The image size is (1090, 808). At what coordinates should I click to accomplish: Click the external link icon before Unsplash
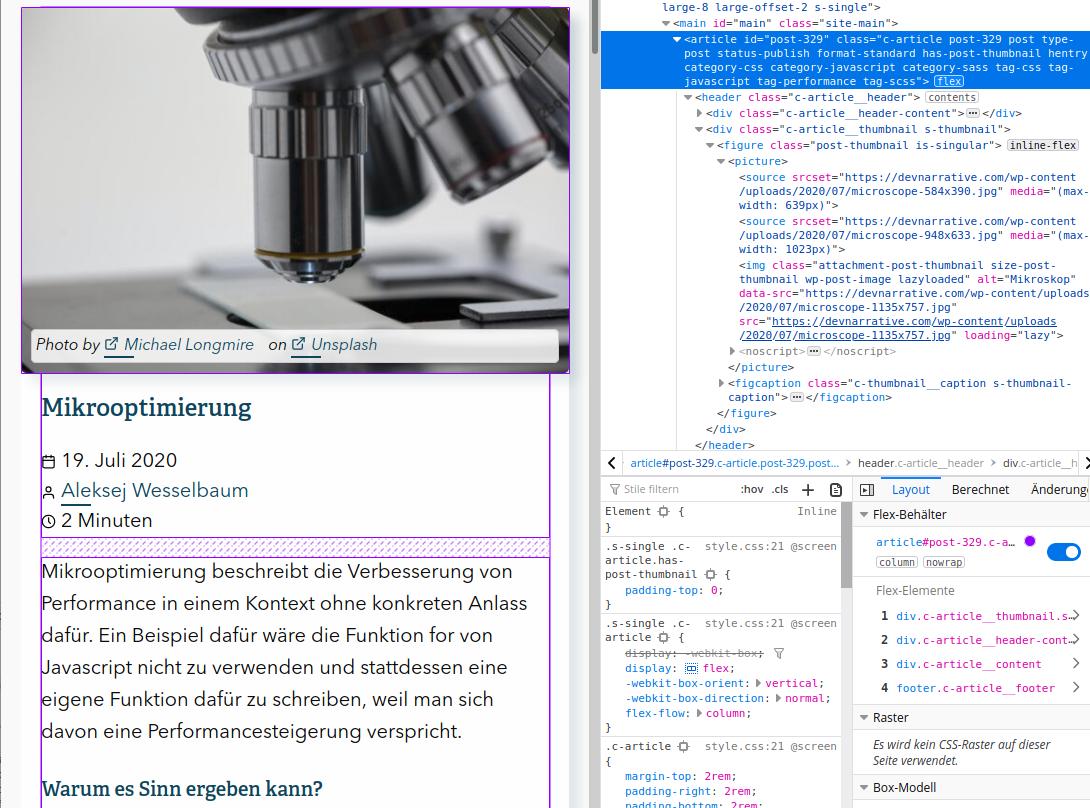[x=298, y=344]
